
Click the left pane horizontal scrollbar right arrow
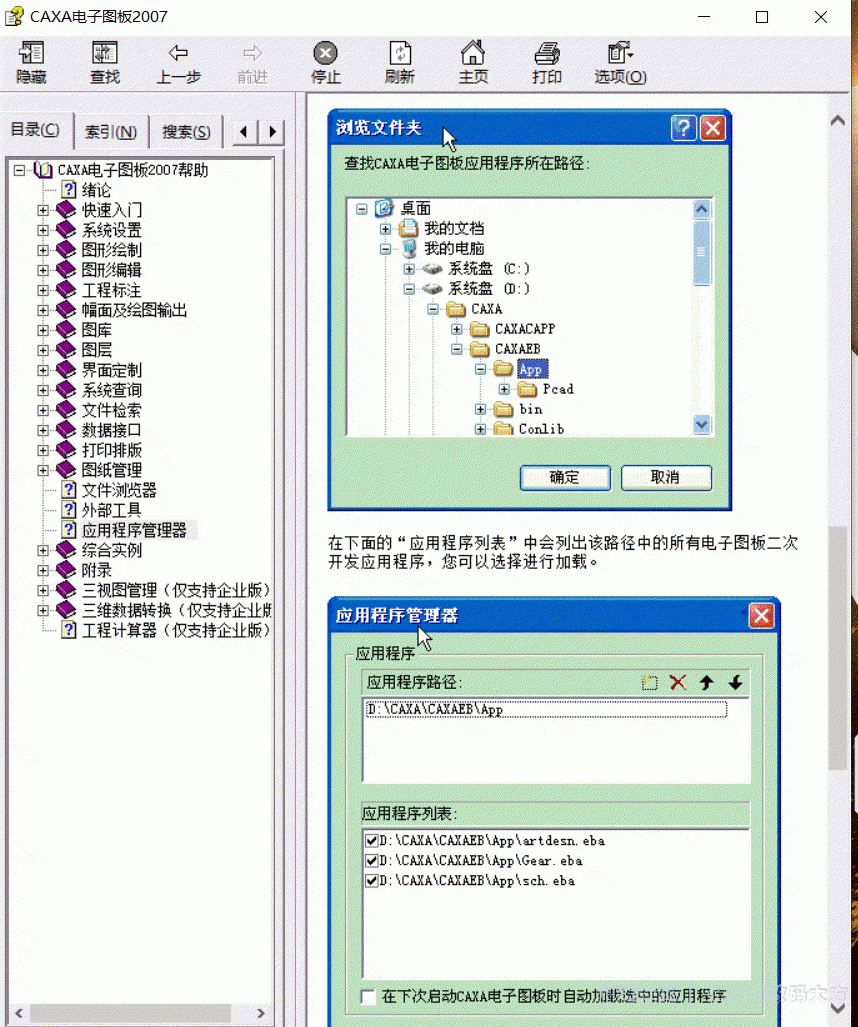(x=261, y=1013)
